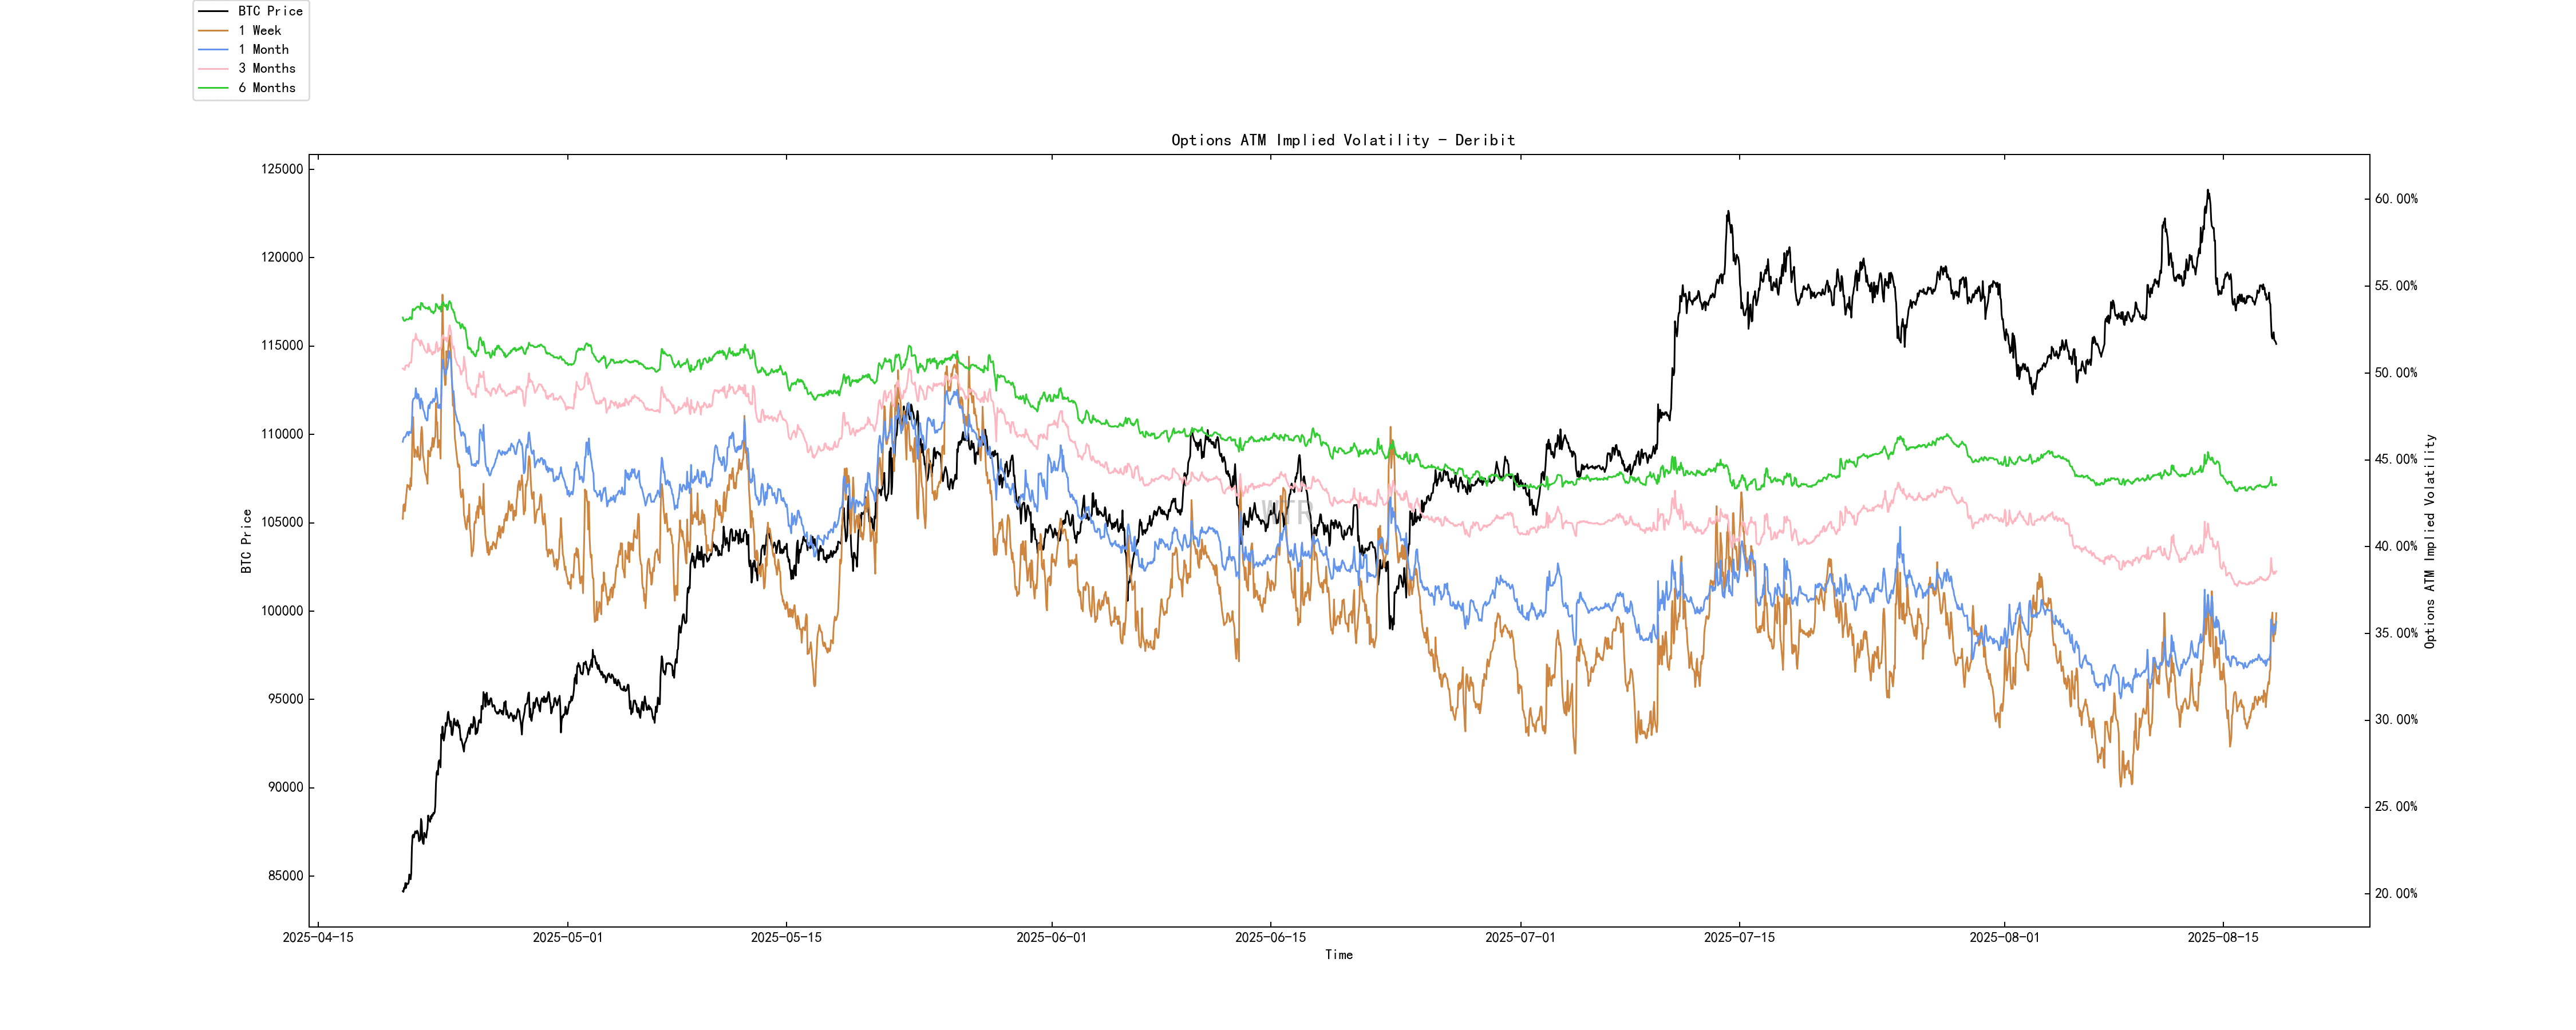Click the 2025-05-01 date tick label

click(x=567, y=937)
